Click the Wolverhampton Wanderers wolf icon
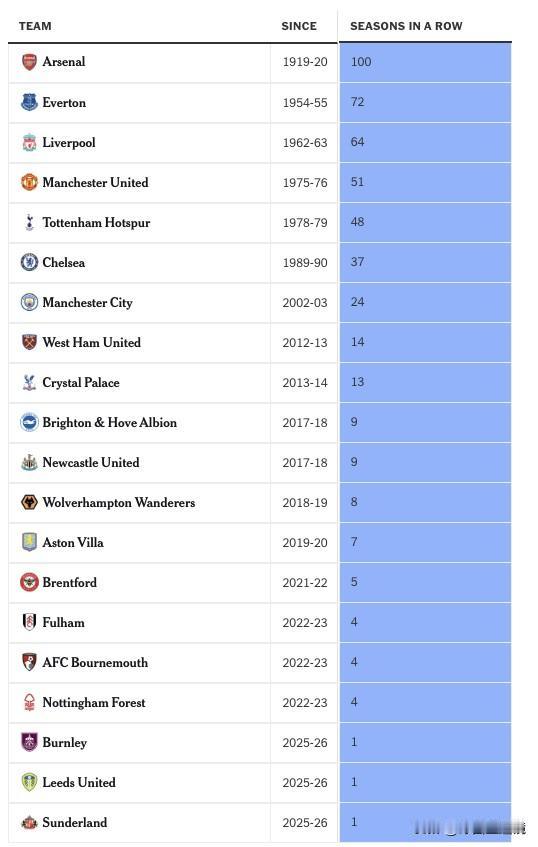The image size is (538, 847). tap(29, 502)
